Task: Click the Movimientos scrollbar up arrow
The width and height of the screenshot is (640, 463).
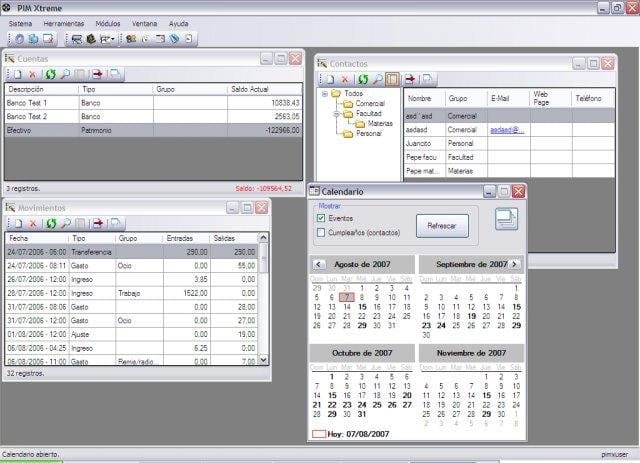Action: pyautogui.click(x=263, y=238)
